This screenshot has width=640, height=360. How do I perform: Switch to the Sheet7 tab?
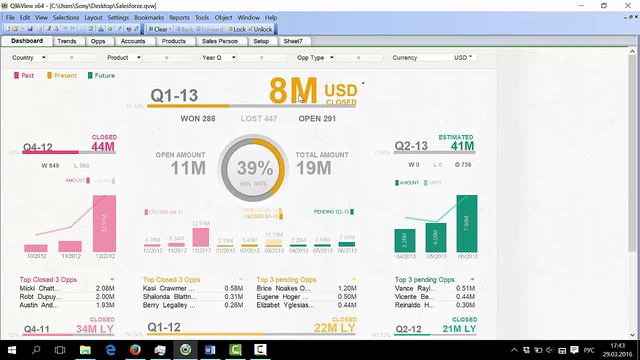pyautogui.click(x=293, y=41)
